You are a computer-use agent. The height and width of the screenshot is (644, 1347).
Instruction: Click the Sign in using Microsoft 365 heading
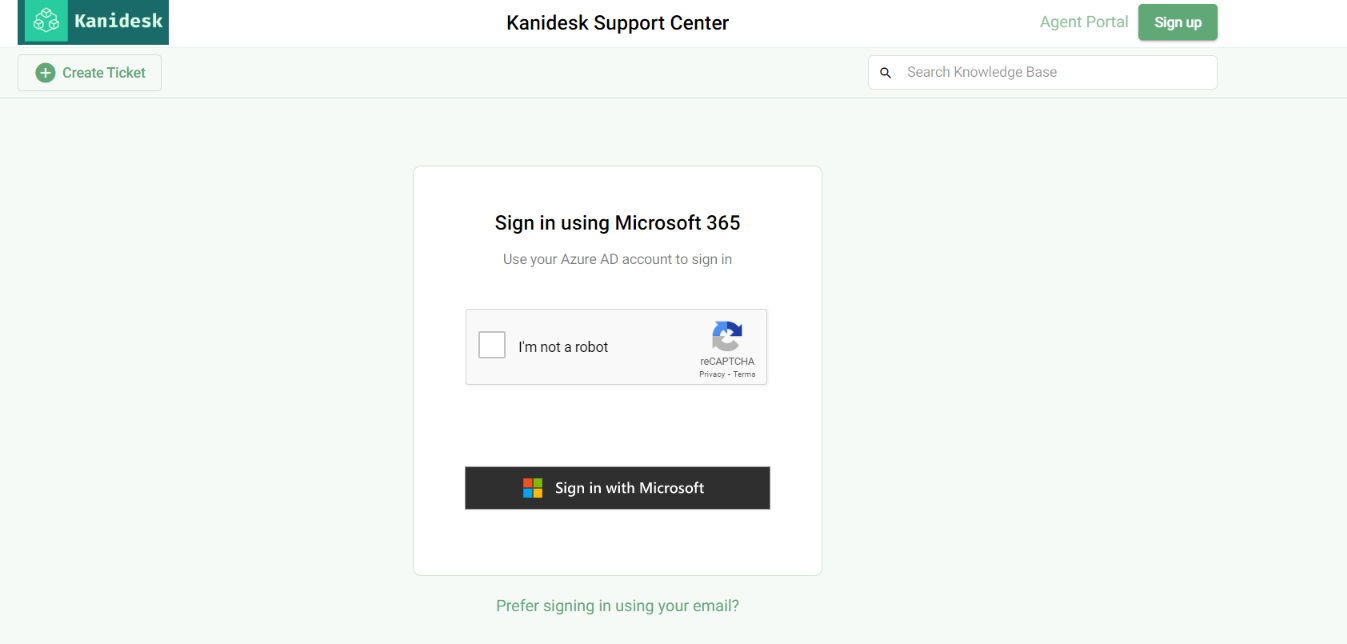(617, 222)
